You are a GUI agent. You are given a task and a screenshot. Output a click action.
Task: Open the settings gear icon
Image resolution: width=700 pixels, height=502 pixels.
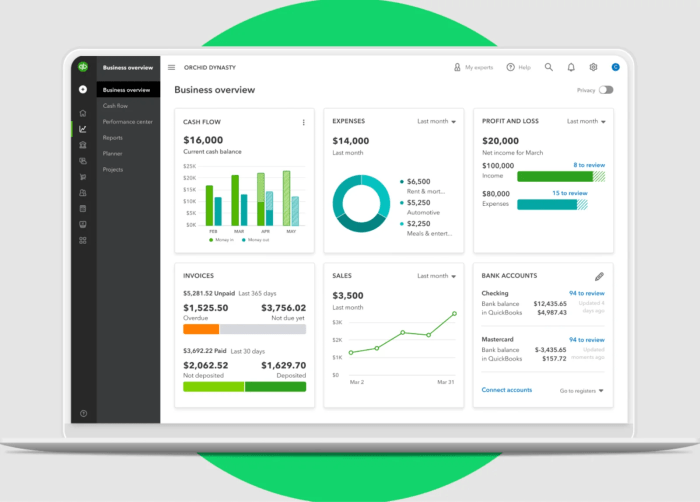[593, 67]
